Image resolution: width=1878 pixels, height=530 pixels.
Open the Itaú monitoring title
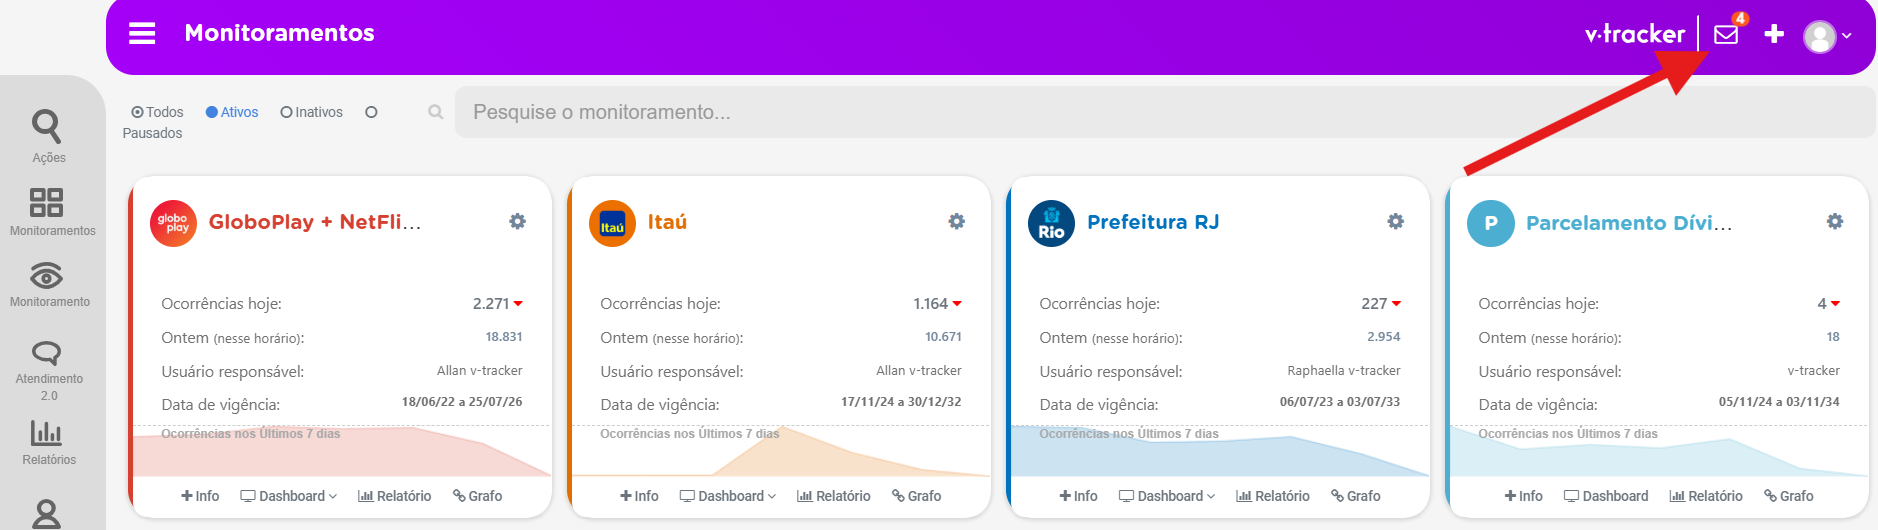667,222
